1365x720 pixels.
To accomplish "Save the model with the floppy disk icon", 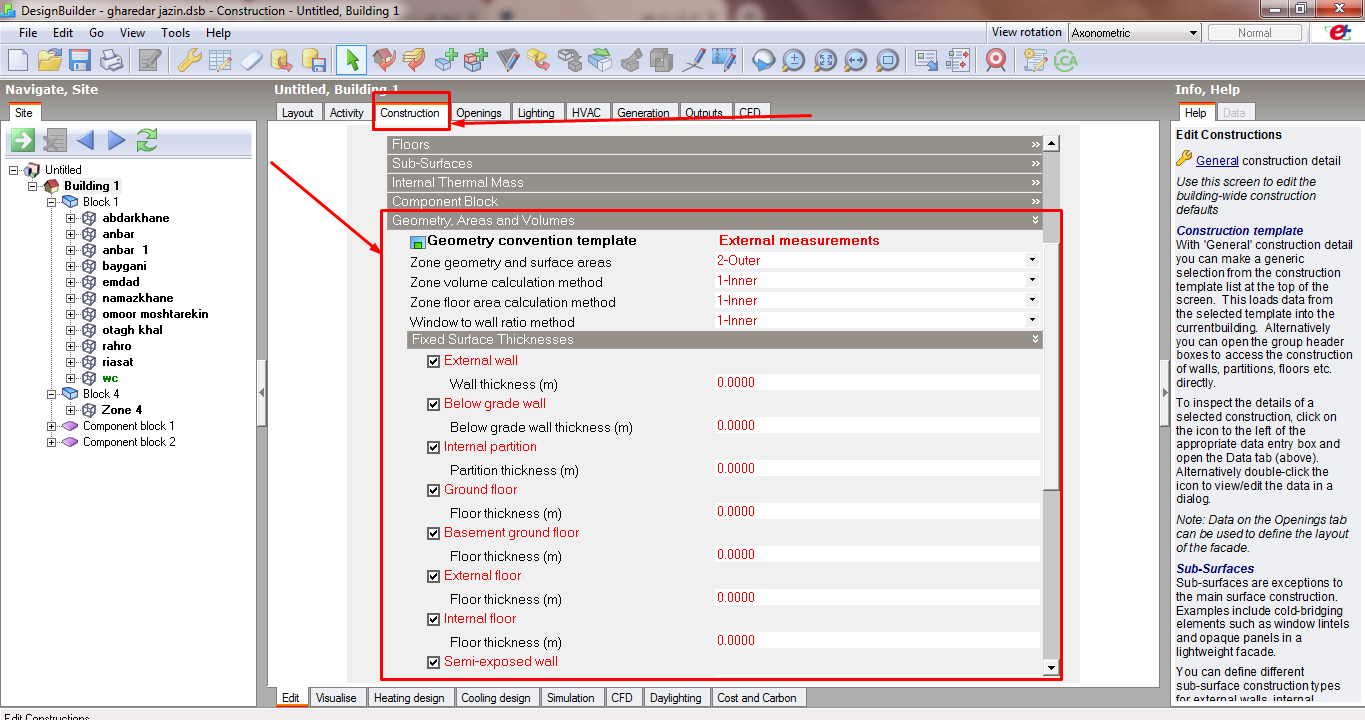I will 80,60.
